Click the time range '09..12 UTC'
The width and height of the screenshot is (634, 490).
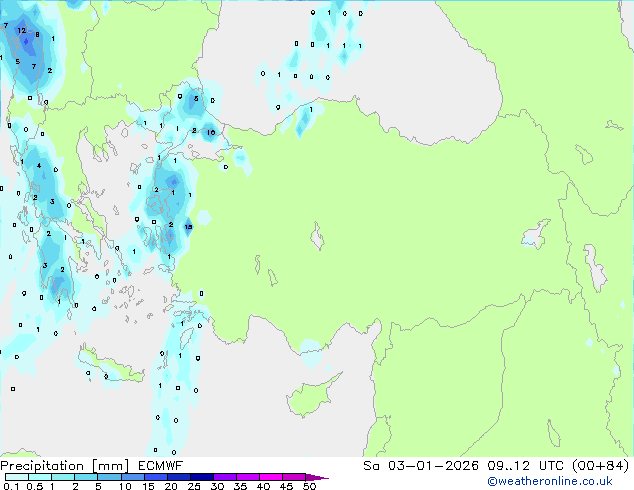(526, 466)
